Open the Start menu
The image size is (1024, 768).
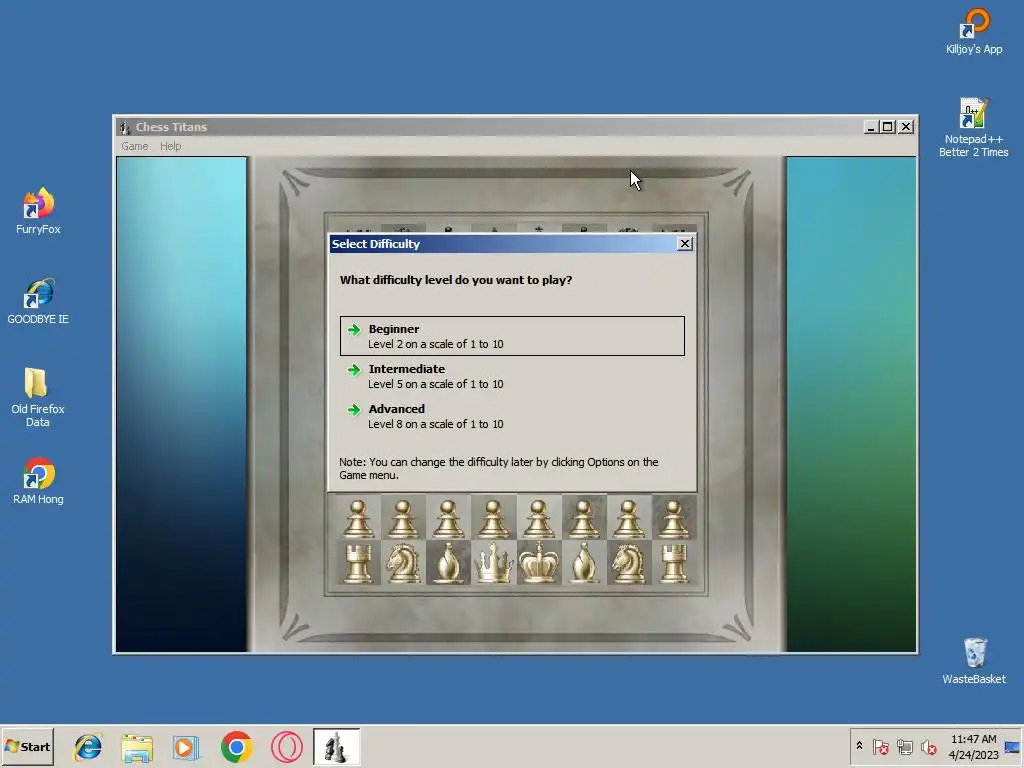tap(27, 746)
